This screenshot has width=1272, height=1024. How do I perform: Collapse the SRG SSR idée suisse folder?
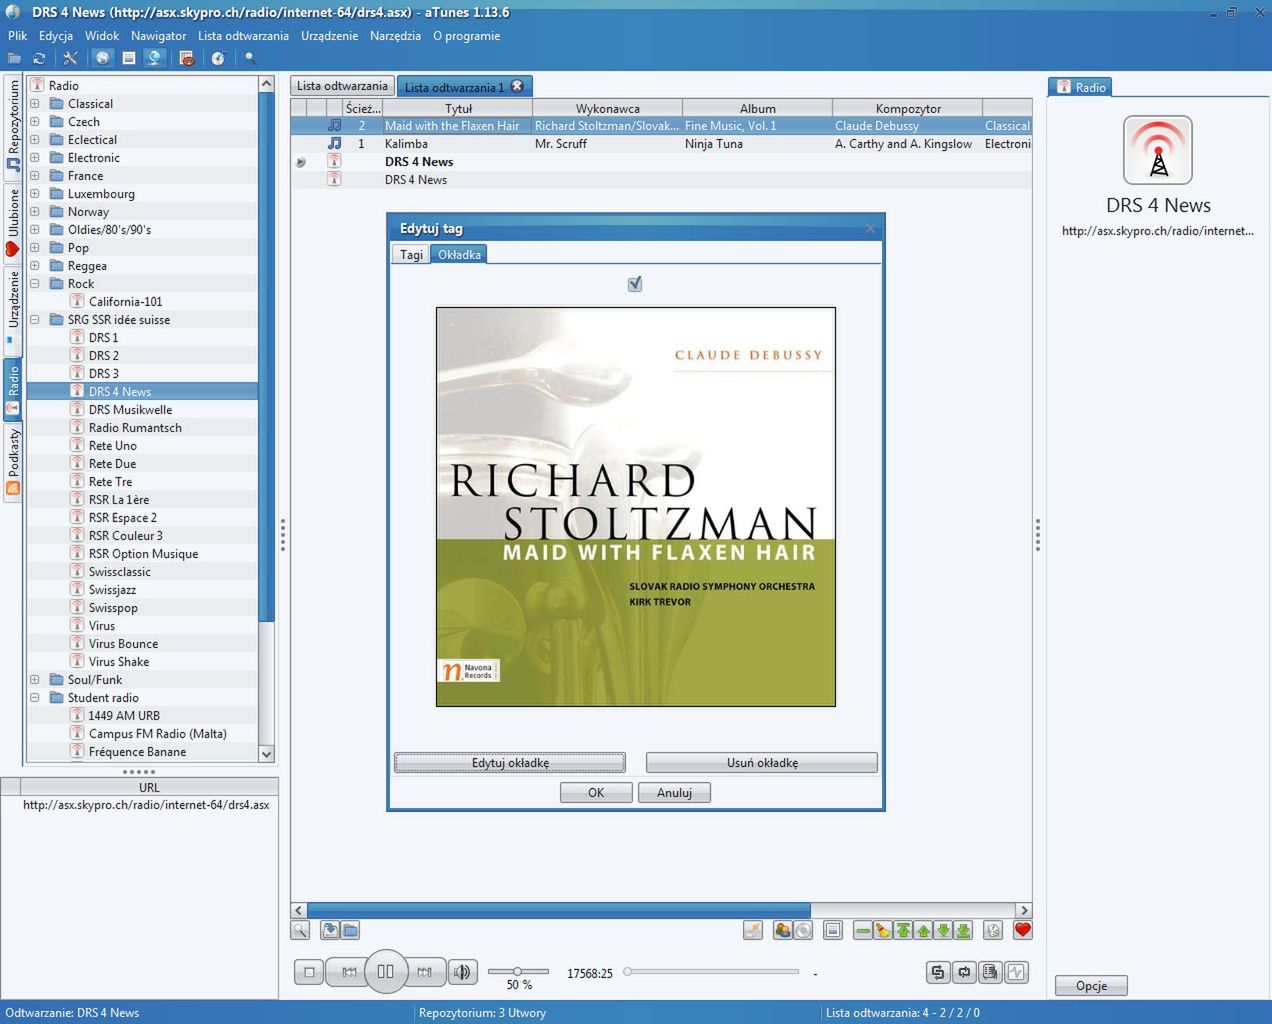(34, 320)
